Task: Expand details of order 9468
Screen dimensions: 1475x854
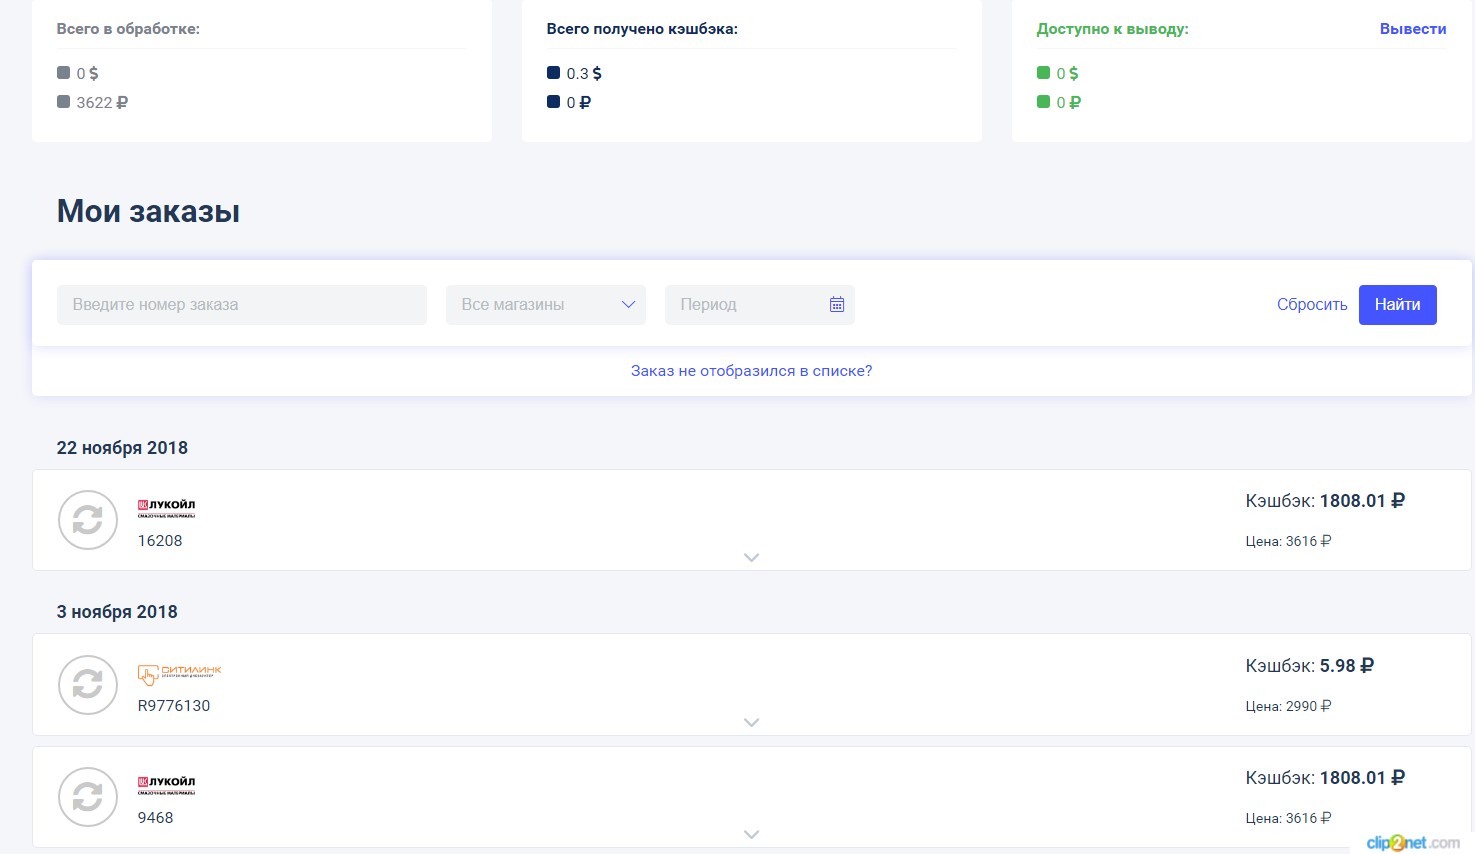Action: coord(752,834)
